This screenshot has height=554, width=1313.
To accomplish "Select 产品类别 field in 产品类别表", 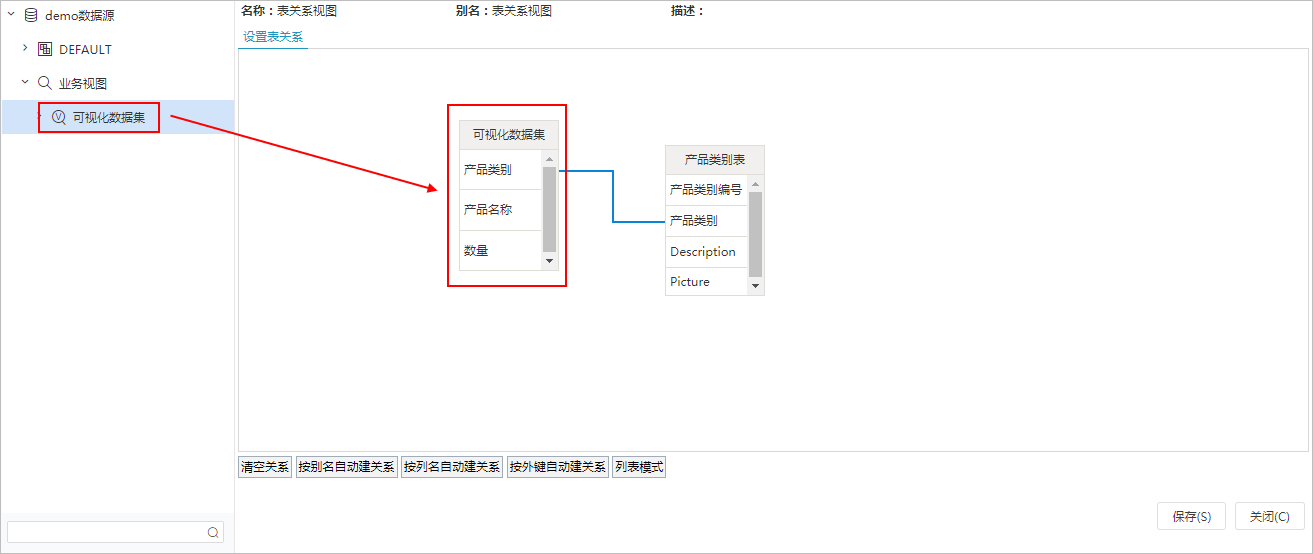I will 707,221.
